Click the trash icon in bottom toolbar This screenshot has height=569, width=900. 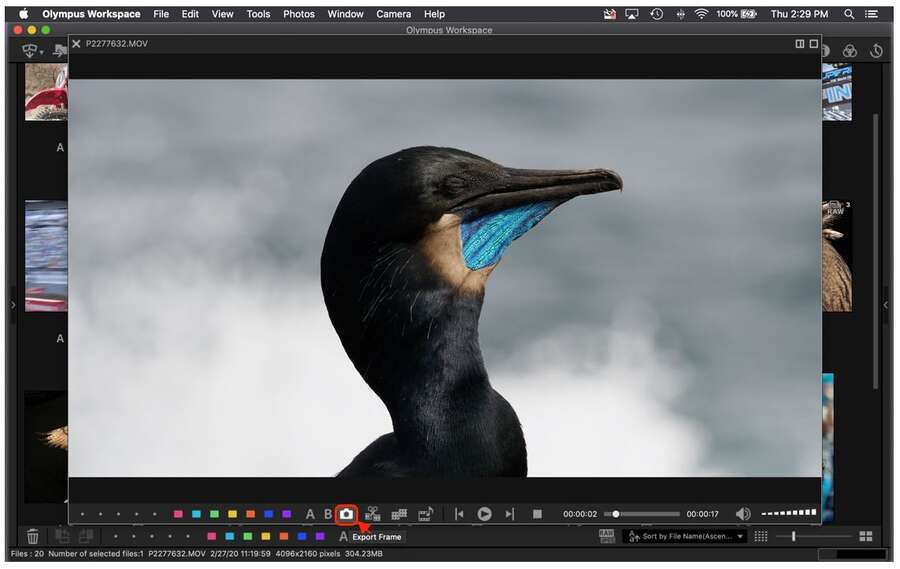click(x=33, y=537)
